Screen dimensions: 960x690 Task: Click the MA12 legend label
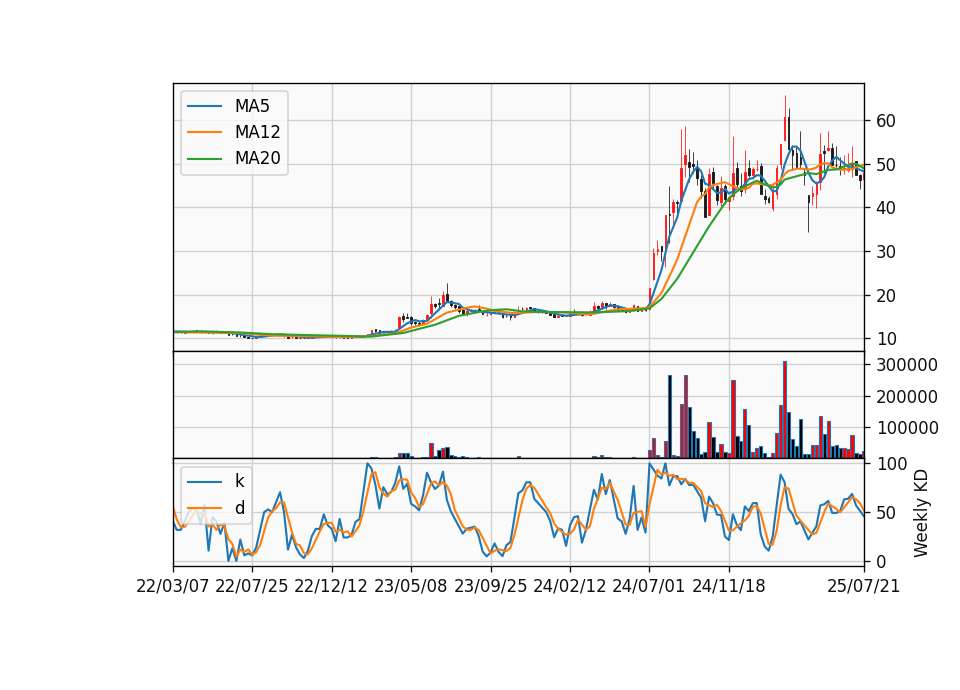click(x=257, y=132)
